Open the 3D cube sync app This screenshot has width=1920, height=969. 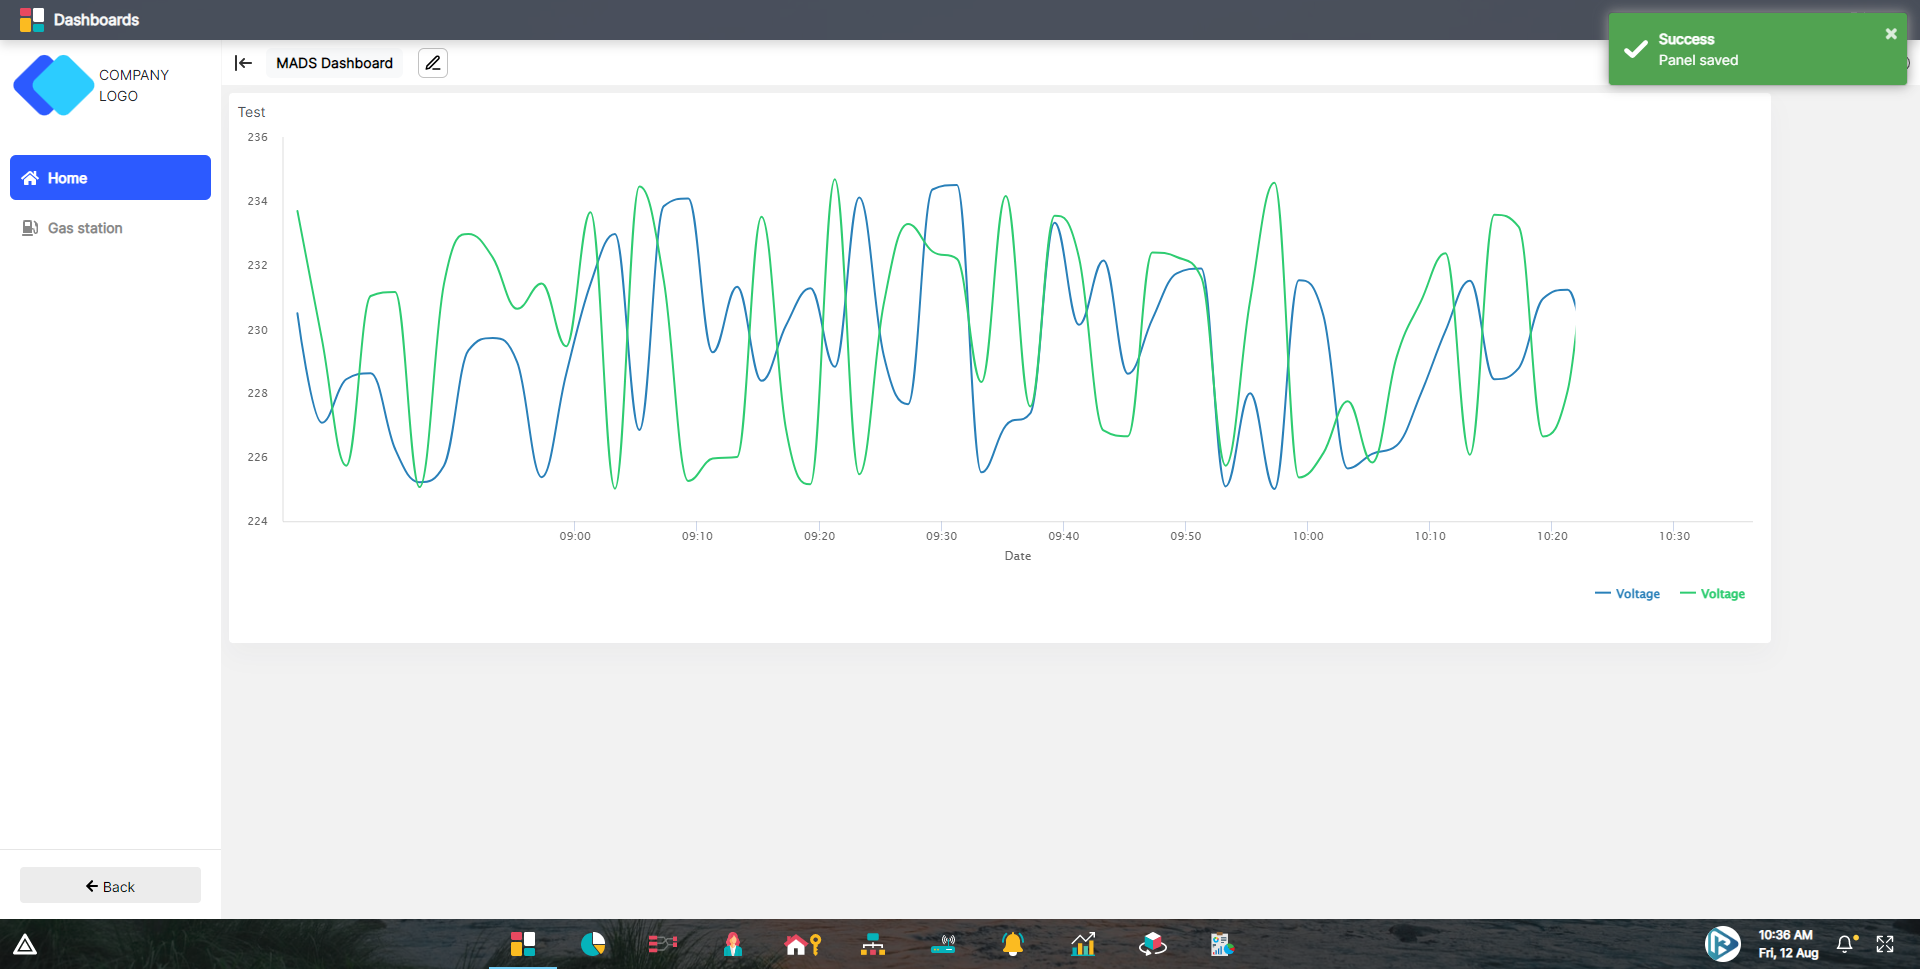click(x=1152, y=943)
